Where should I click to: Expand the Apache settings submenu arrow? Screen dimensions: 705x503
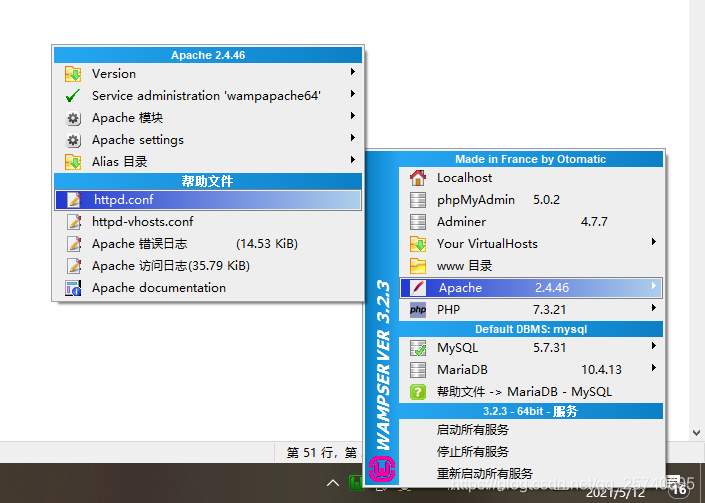coord(353,138)
